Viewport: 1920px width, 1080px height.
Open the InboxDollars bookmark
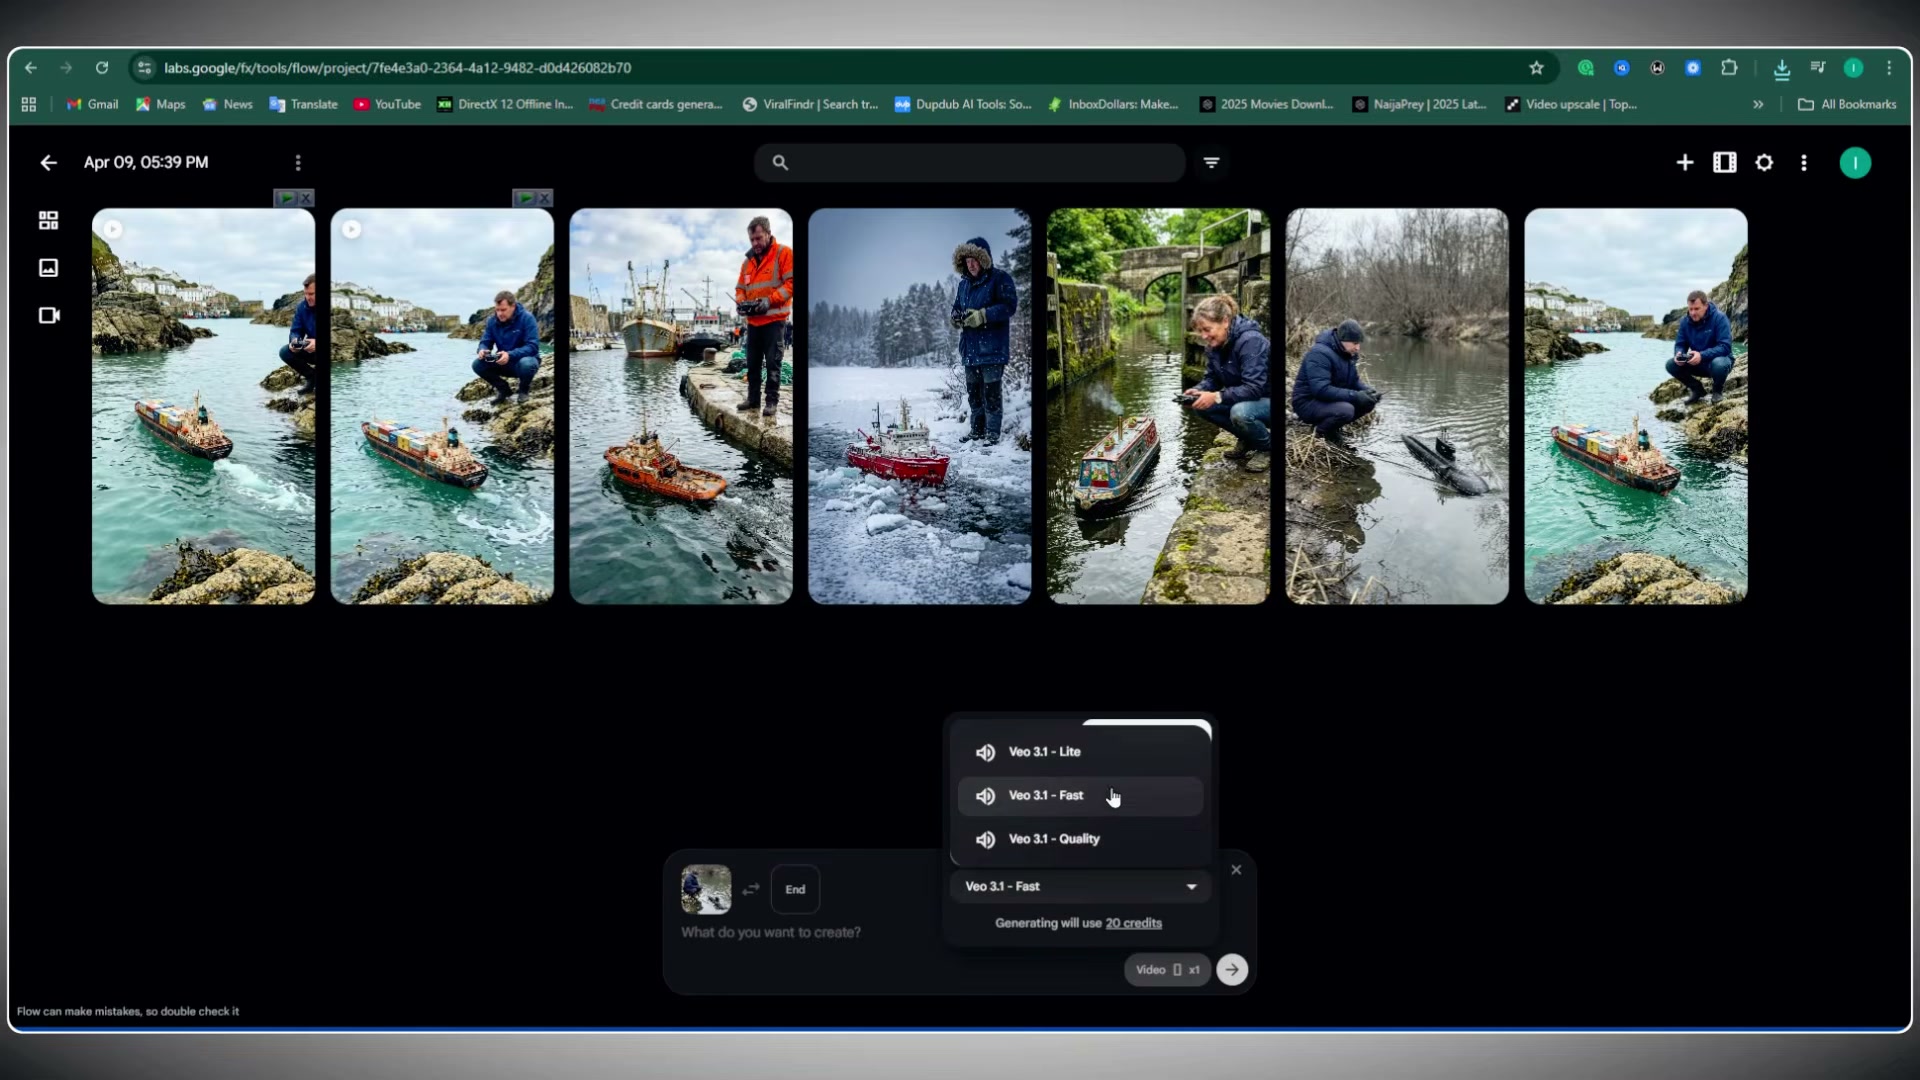[x=1113, y=104]
